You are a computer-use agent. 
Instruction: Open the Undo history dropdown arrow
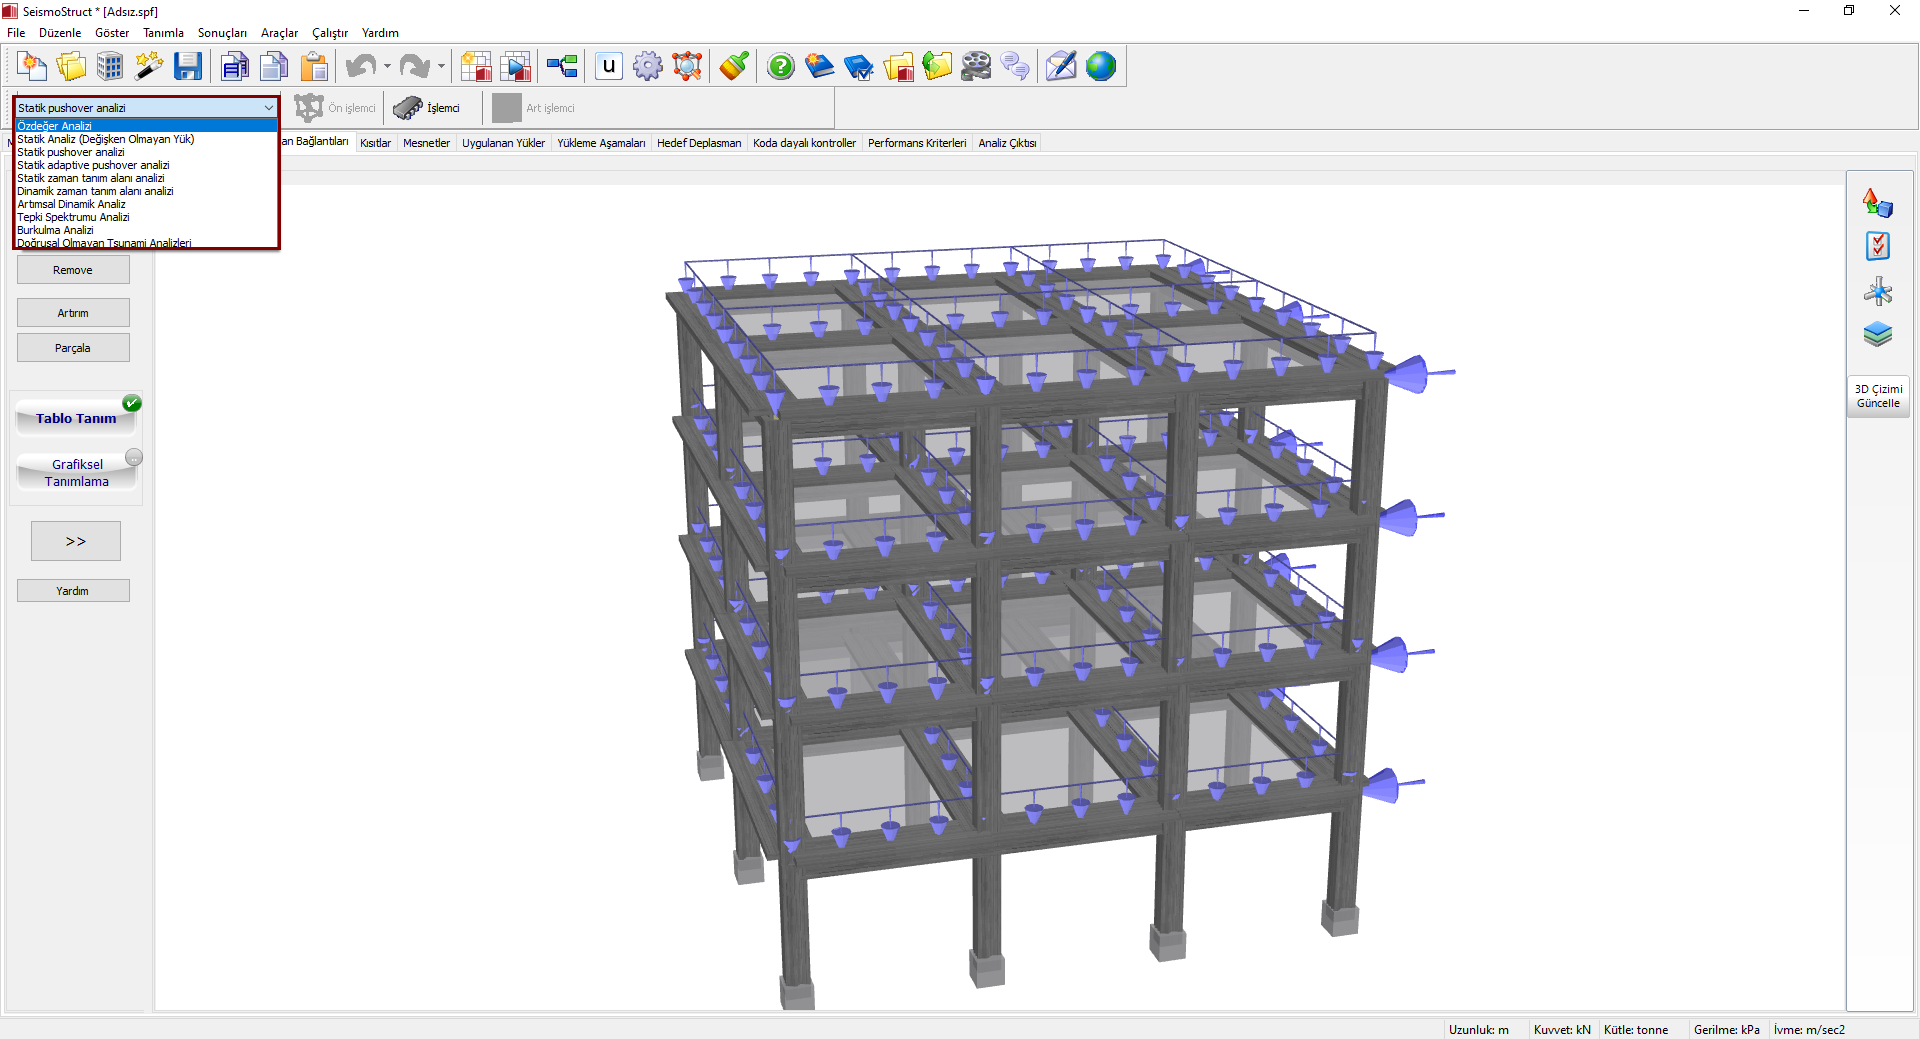click(387, 67)
